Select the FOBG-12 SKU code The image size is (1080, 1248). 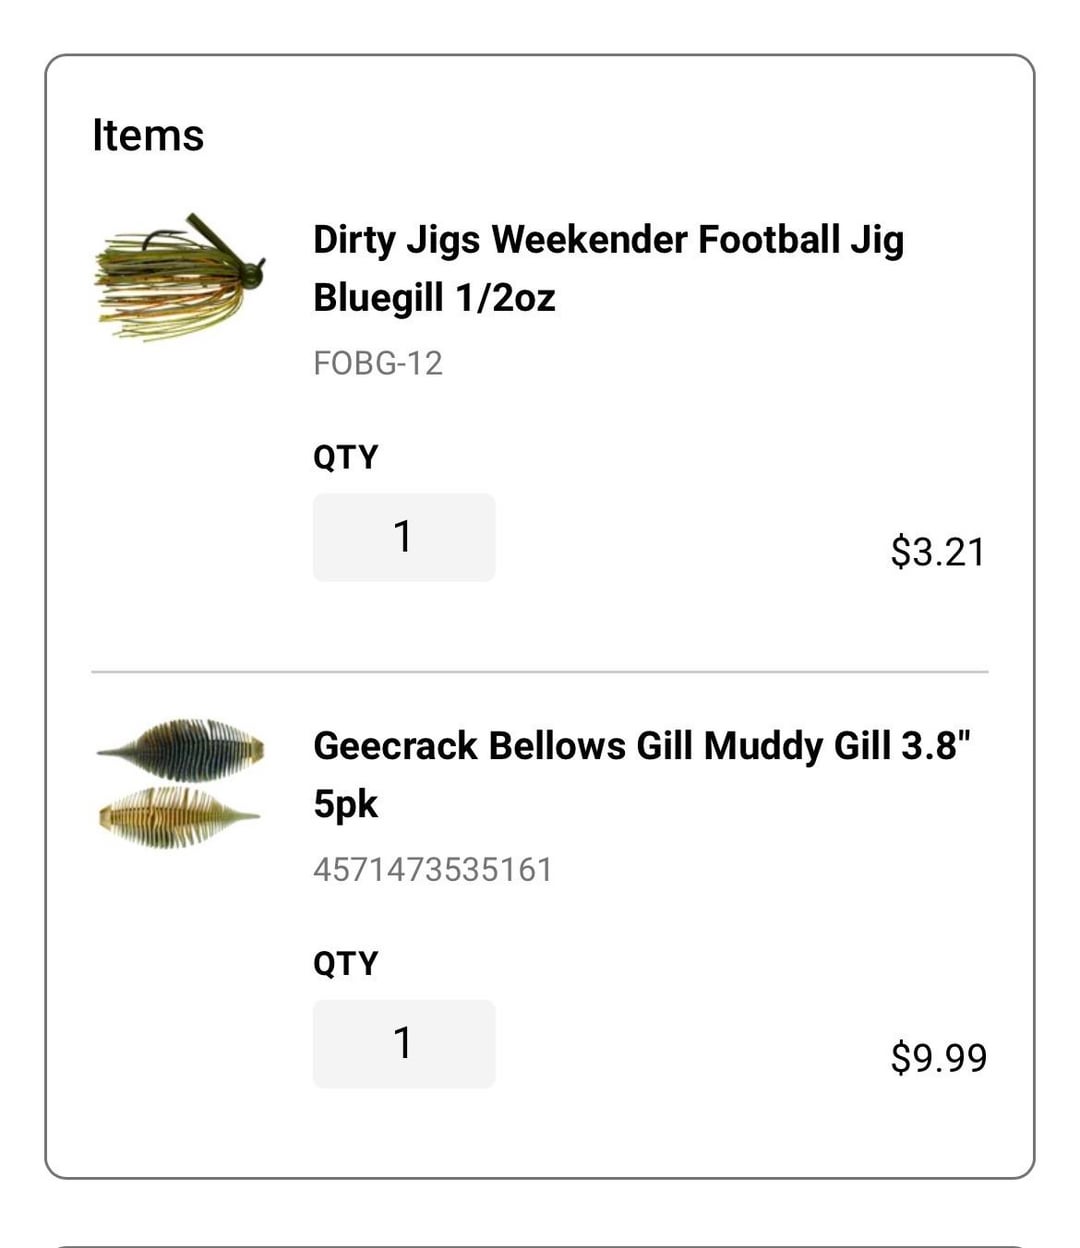click(x=377, y=363)
